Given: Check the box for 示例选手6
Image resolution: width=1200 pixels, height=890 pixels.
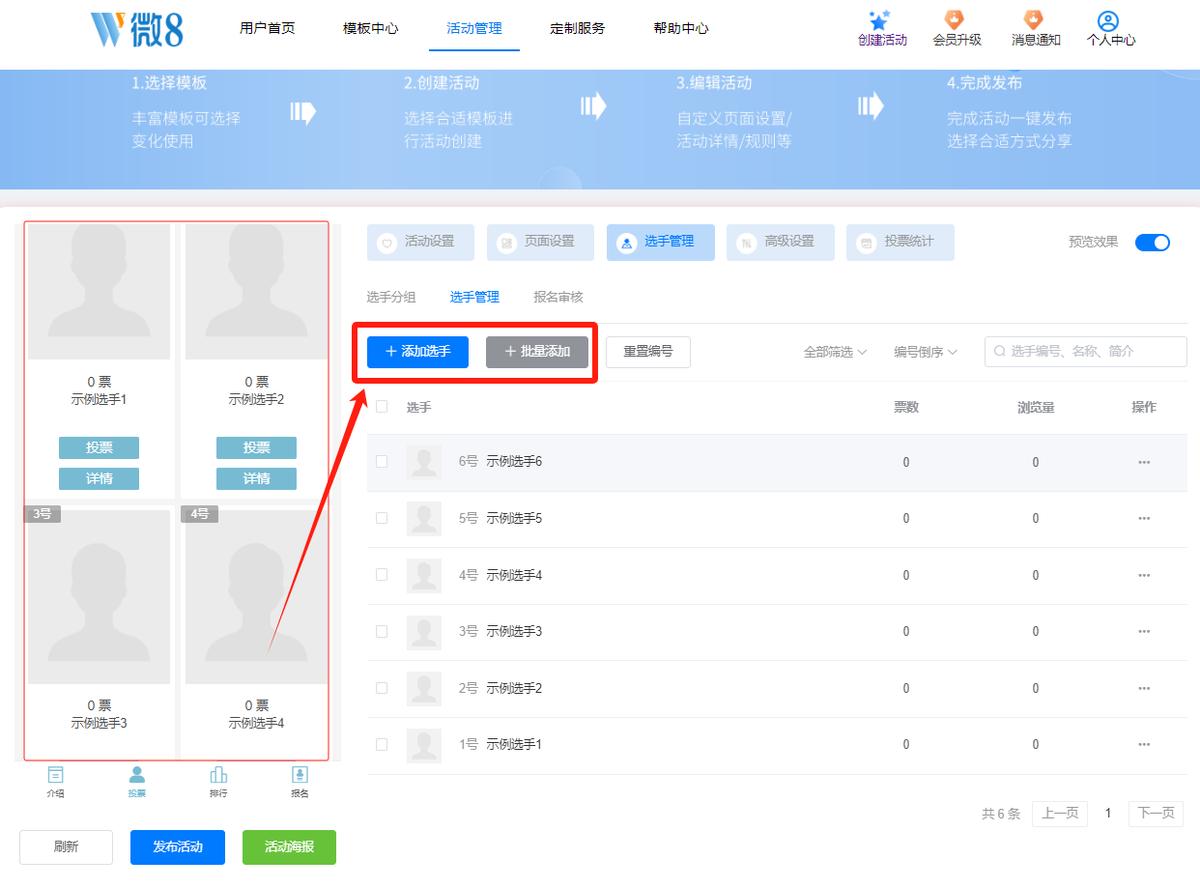Looking at the screenshot, I should [381, 462].
